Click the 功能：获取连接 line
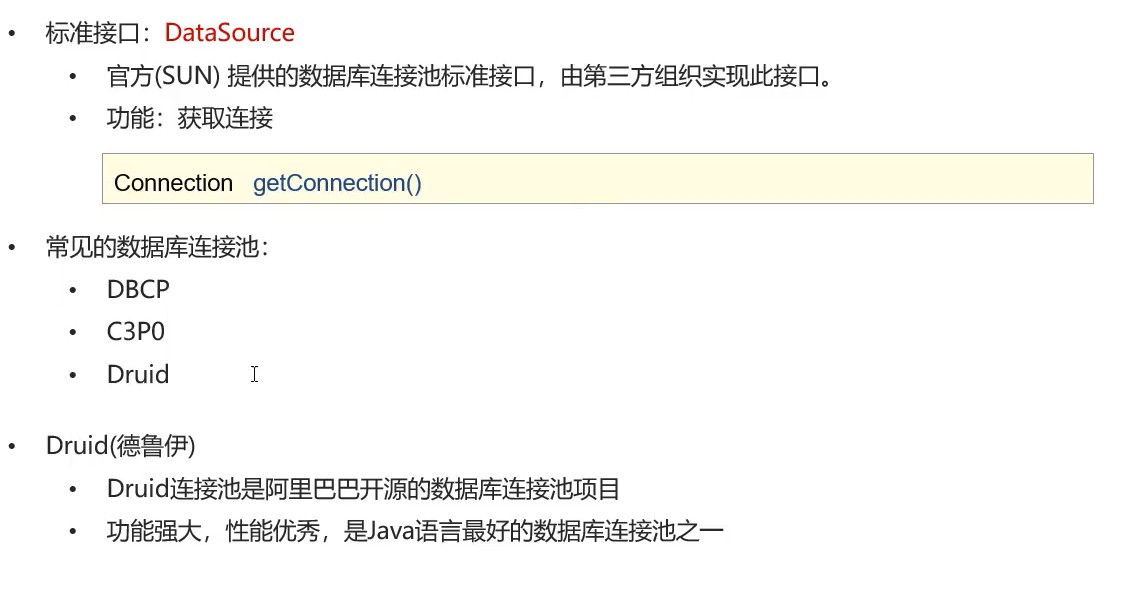 [190, 118]
